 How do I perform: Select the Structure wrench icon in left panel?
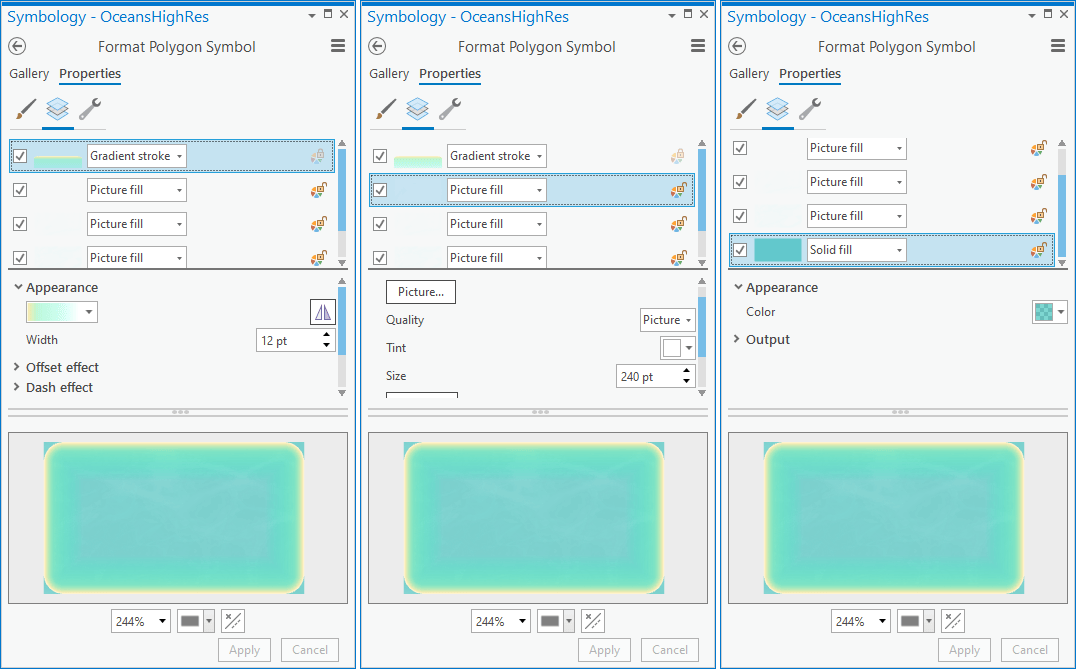(90, 108)
